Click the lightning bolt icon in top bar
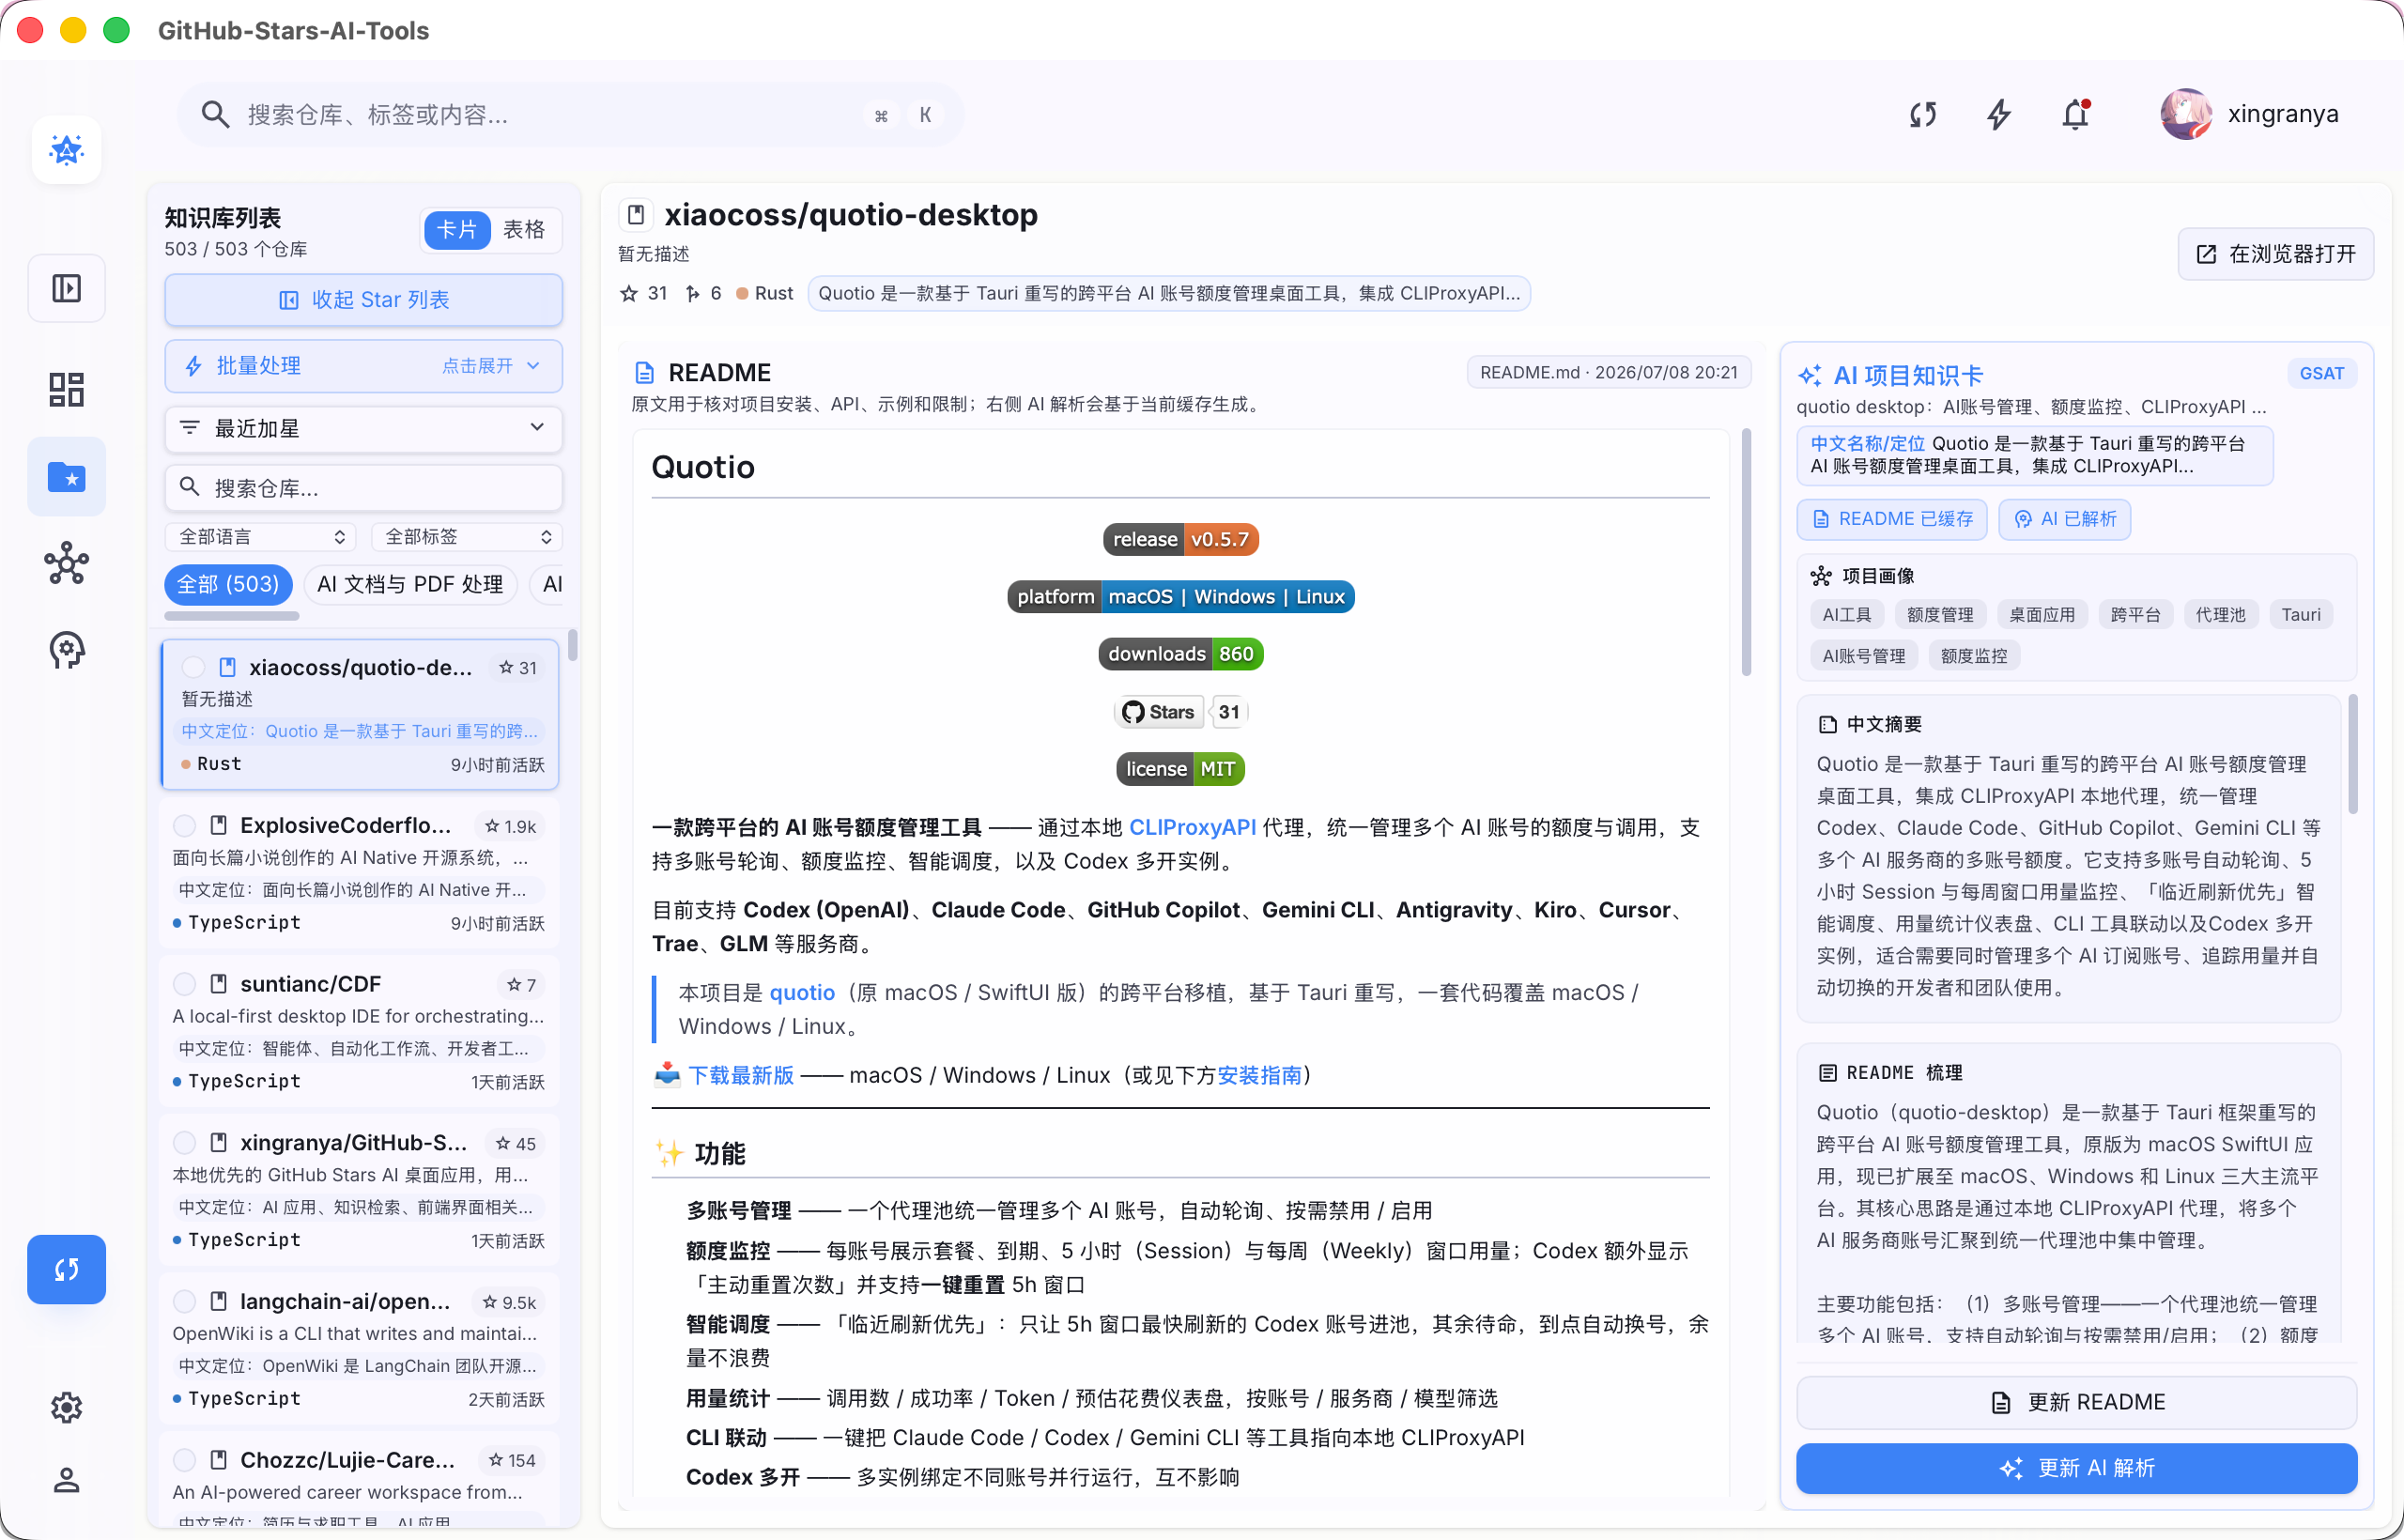2404x1540 pixels. point(1998,114)
